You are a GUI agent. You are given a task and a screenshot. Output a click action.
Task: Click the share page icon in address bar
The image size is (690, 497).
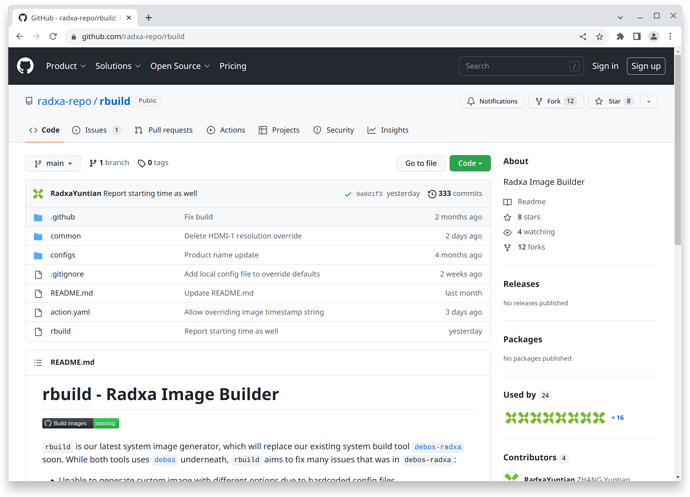(x=583, y=37)
